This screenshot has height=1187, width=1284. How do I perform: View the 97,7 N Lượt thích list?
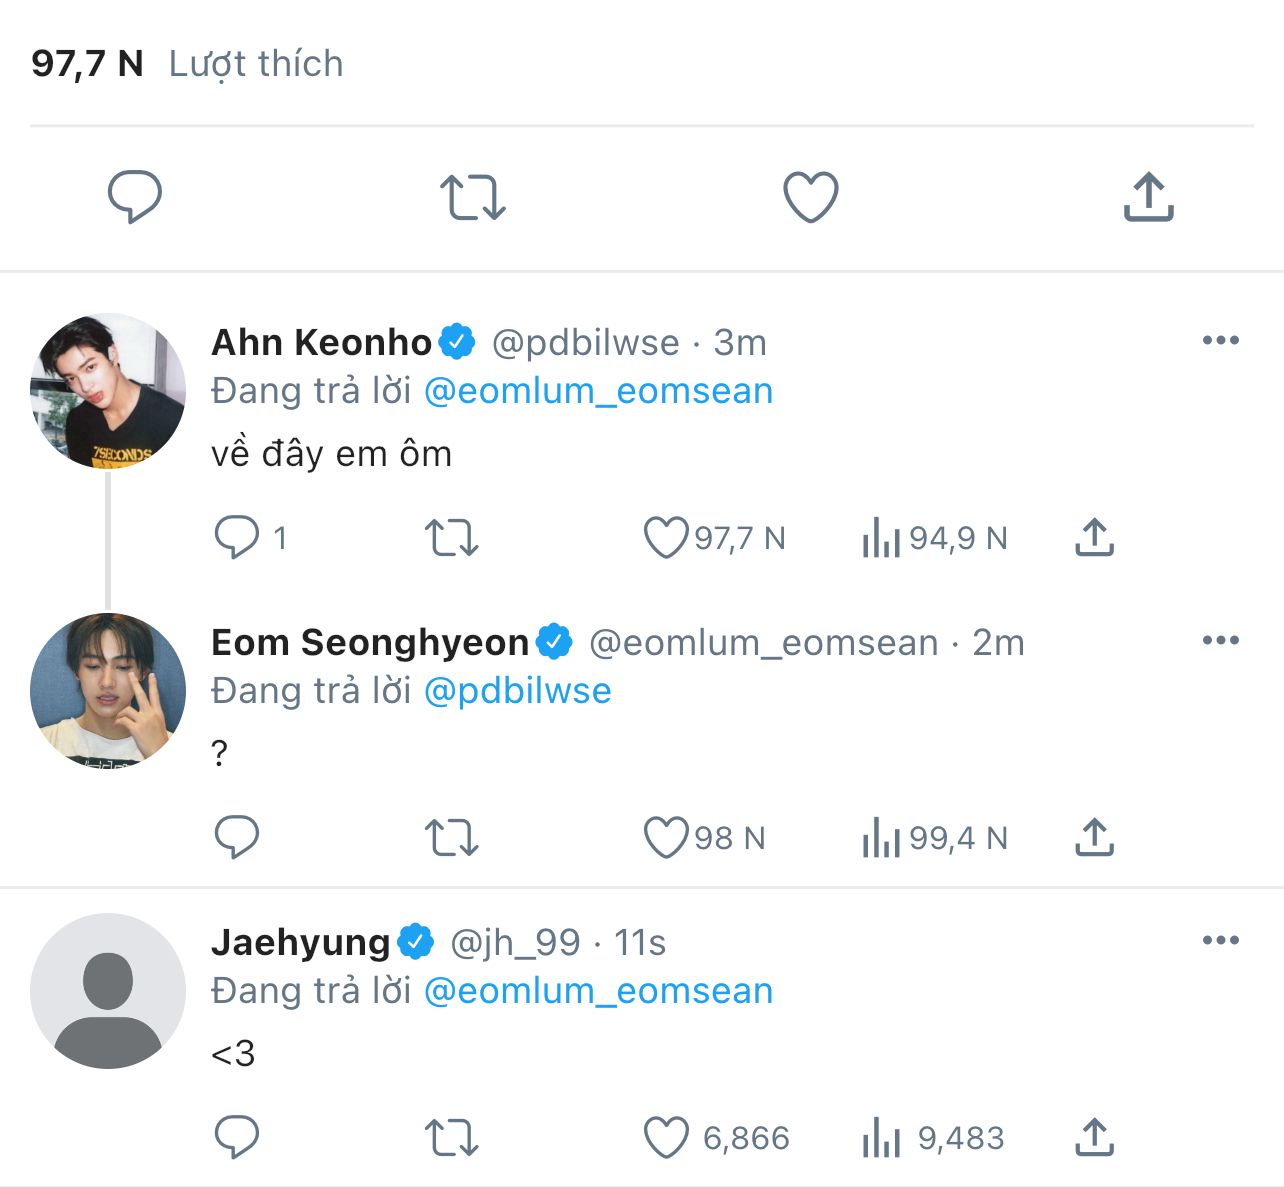click(187, 64)
